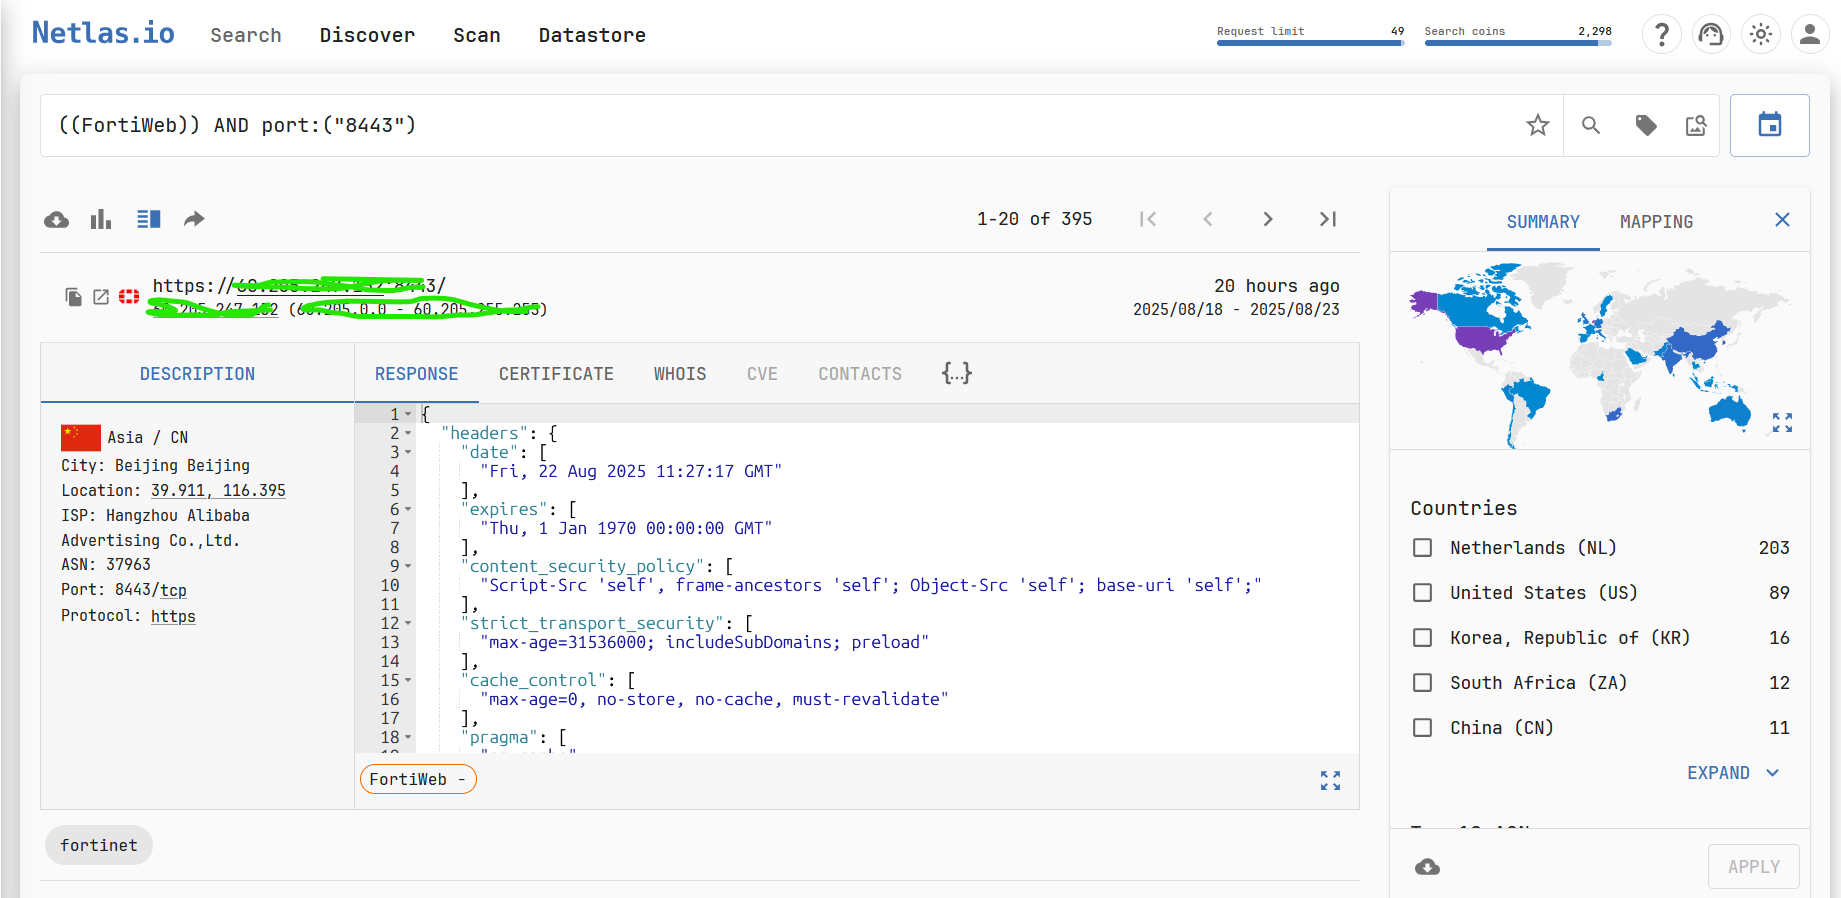
Task: Open the Datastore menu
Action: (592, 35)
